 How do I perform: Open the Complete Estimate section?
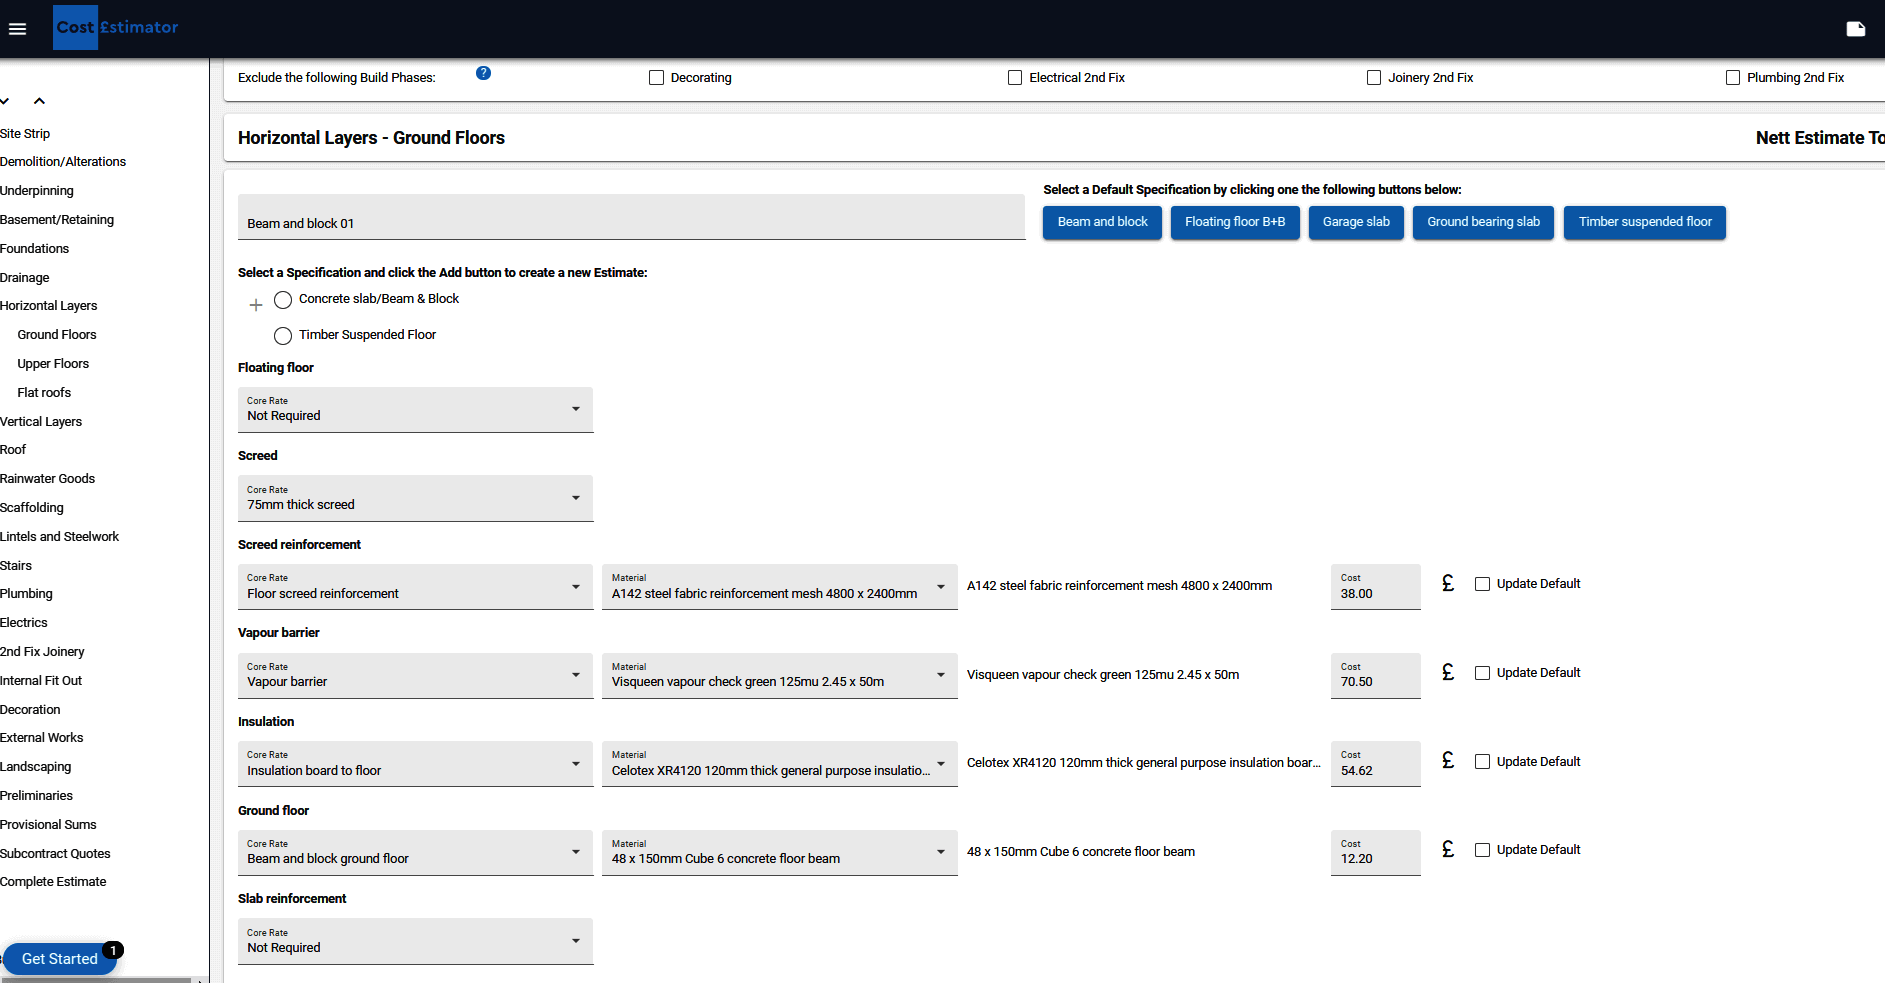53,881
